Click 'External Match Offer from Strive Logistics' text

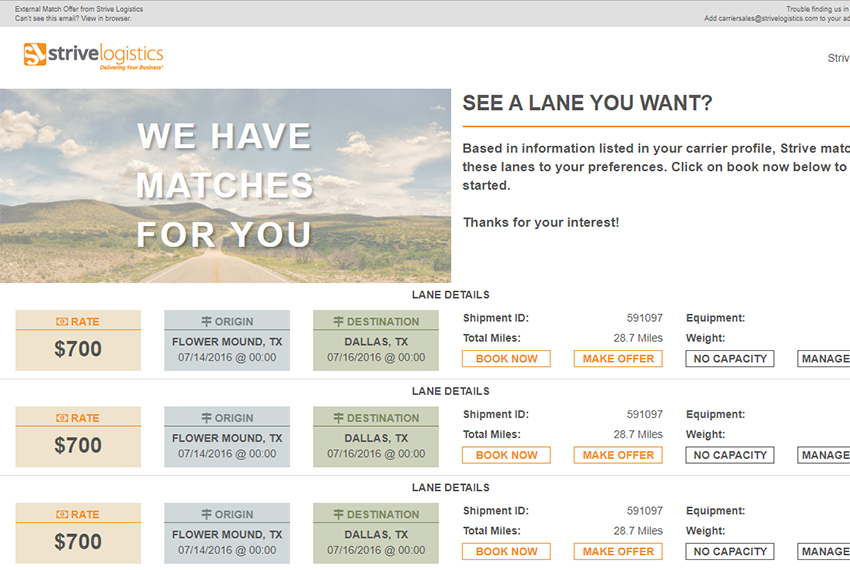(x=79, y=9)
